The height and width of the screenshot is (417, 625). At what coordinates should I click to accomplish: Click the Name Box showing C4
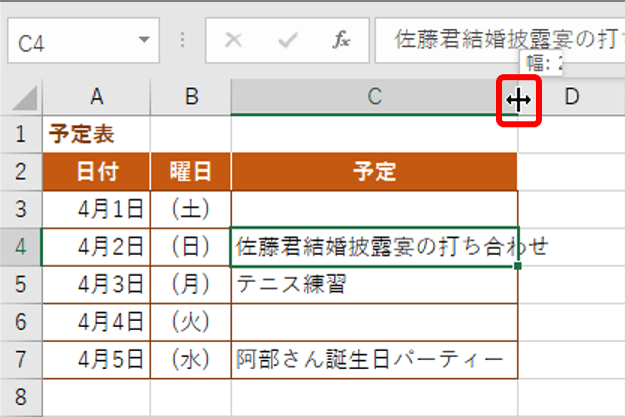click(x=83, y=40)
